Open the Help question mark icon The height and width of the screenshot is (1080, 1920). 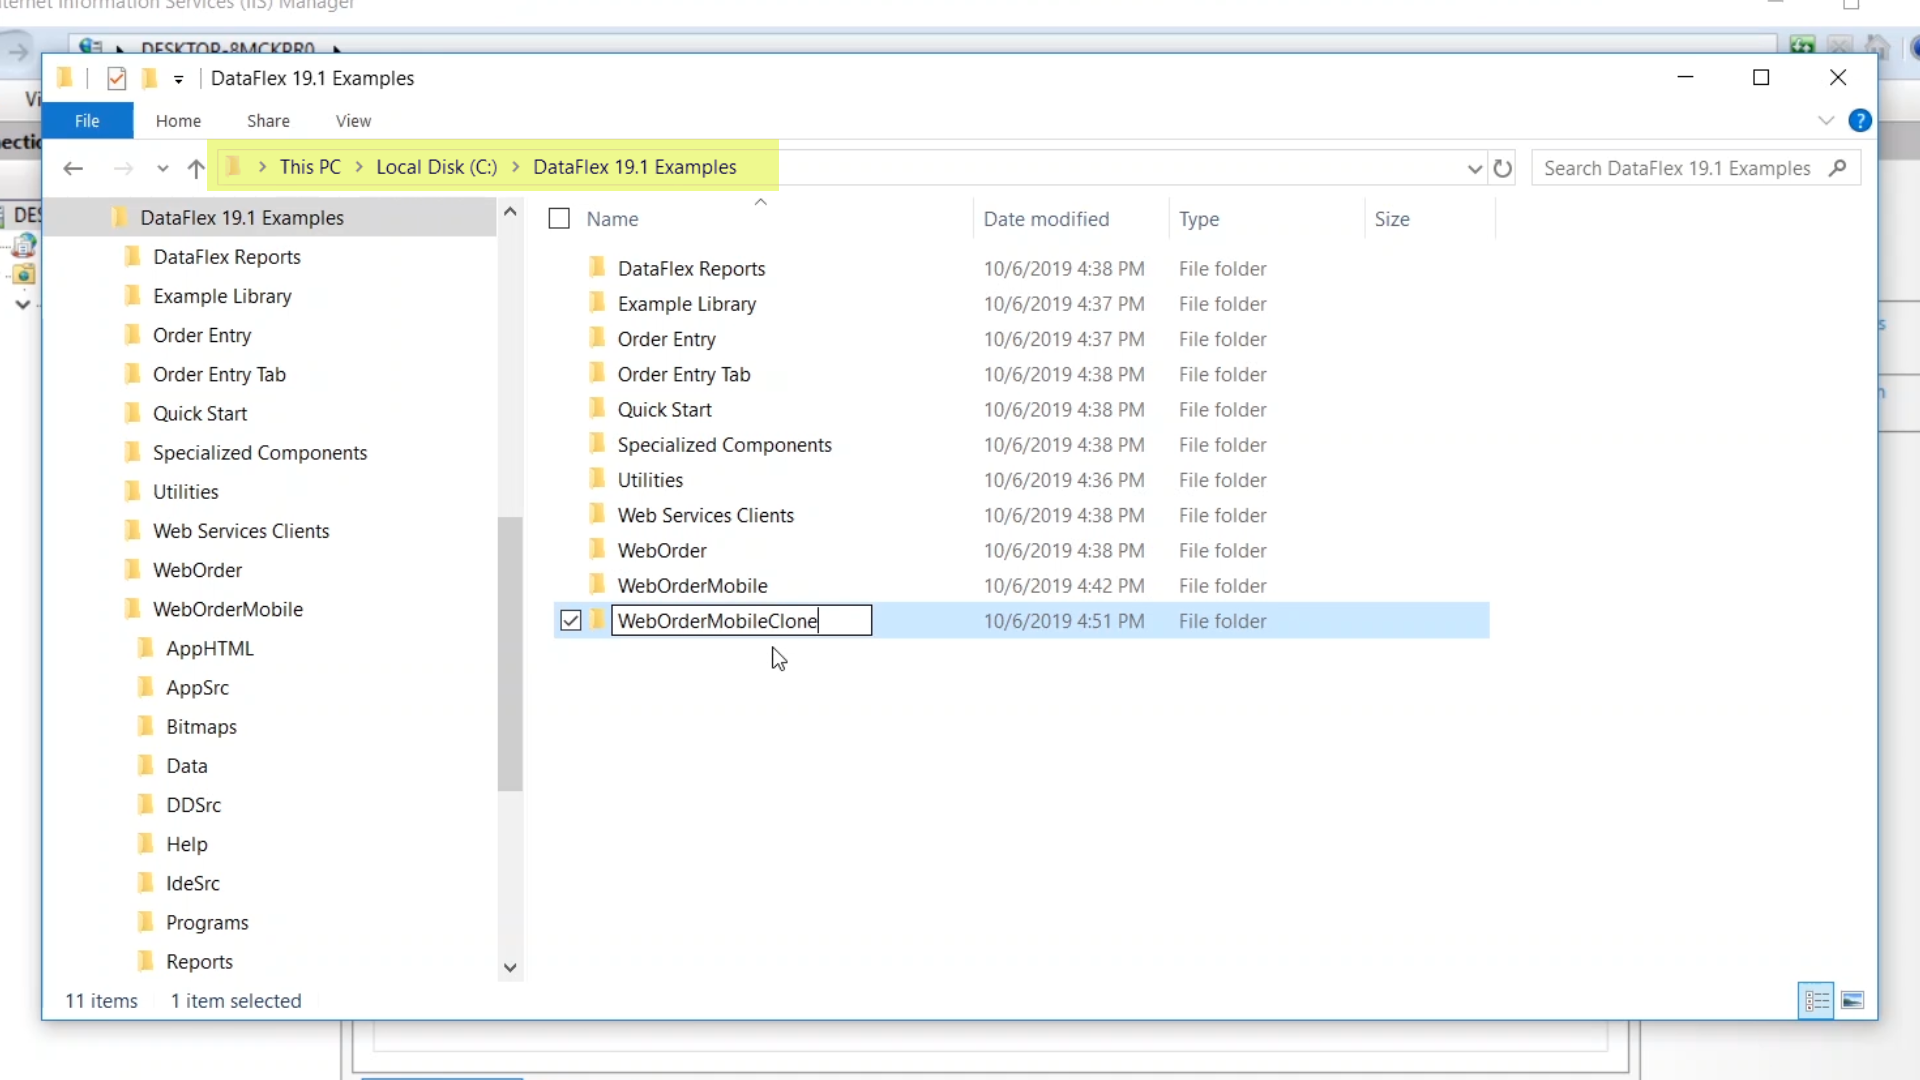tap(1859, 121)
